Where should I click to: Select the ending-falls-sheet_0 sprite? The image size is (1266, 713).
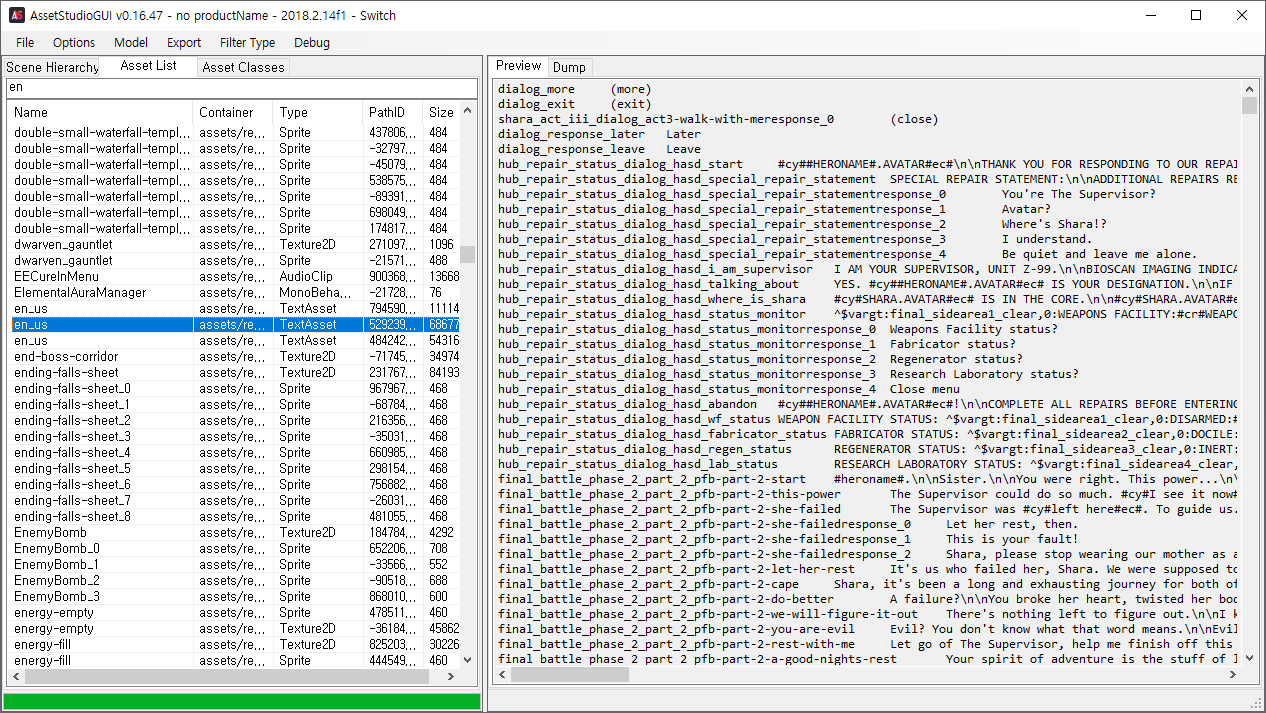coord(234,388)
